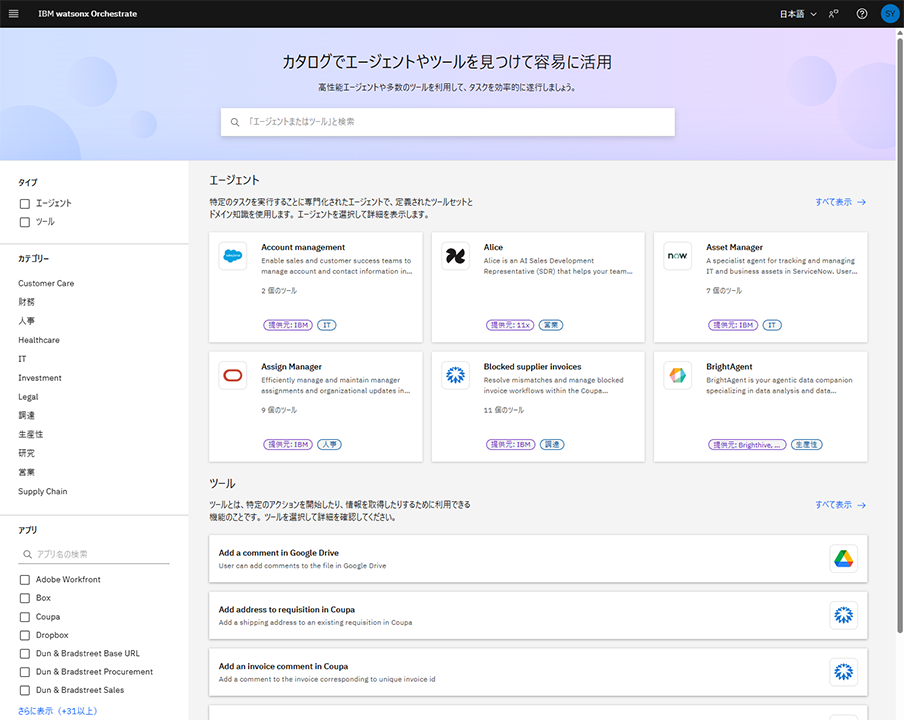904x720 pixels.
Task: Expand app list with さらに表示
Action: pos(57,711)
